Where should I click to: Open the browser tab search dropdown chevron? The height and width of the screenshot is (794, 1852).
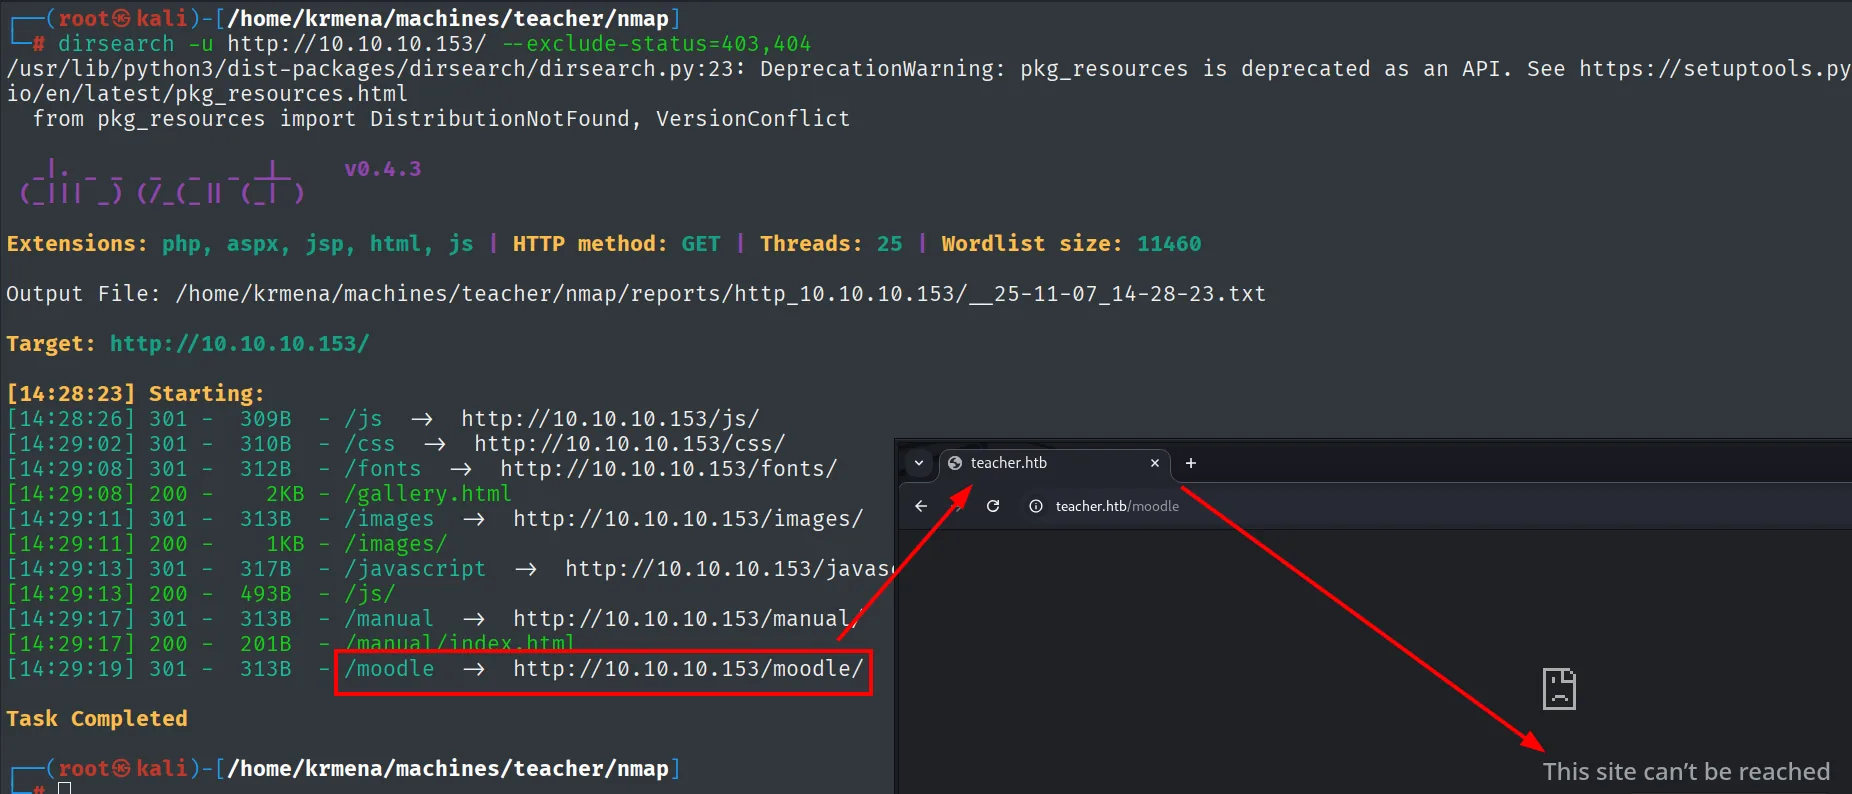tap(919, 463)
